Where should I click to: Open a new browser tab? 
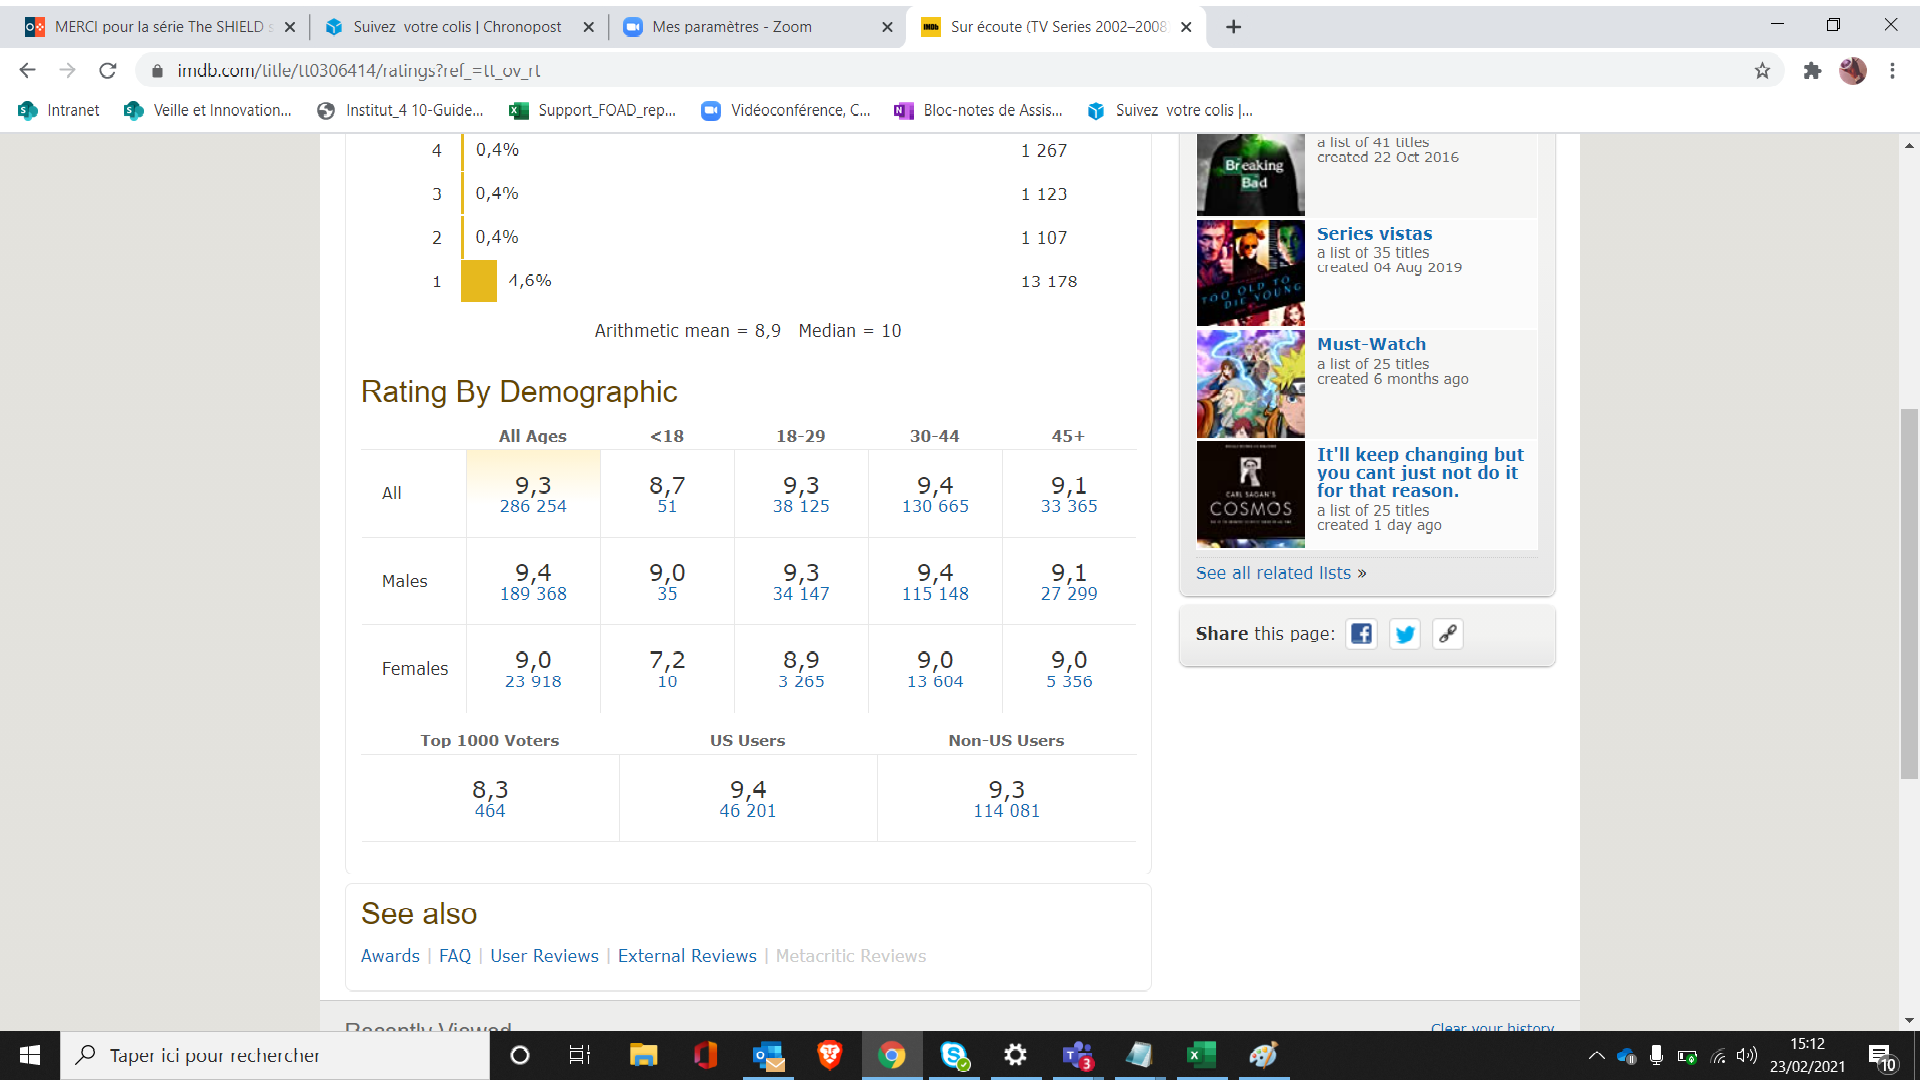(x=1234, y=27)
